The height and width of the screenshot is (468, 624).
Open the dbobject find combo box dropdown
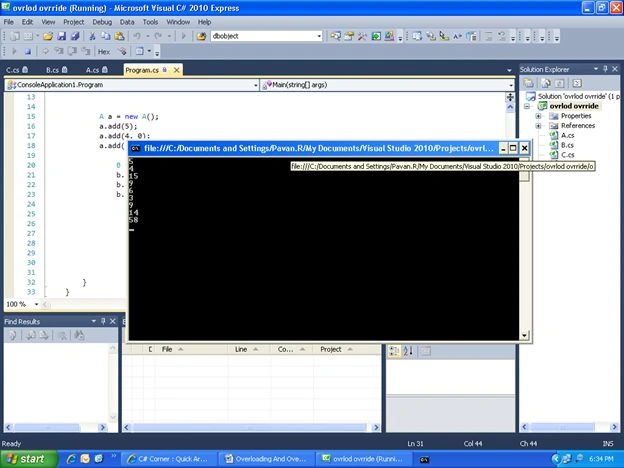(319, 36)
